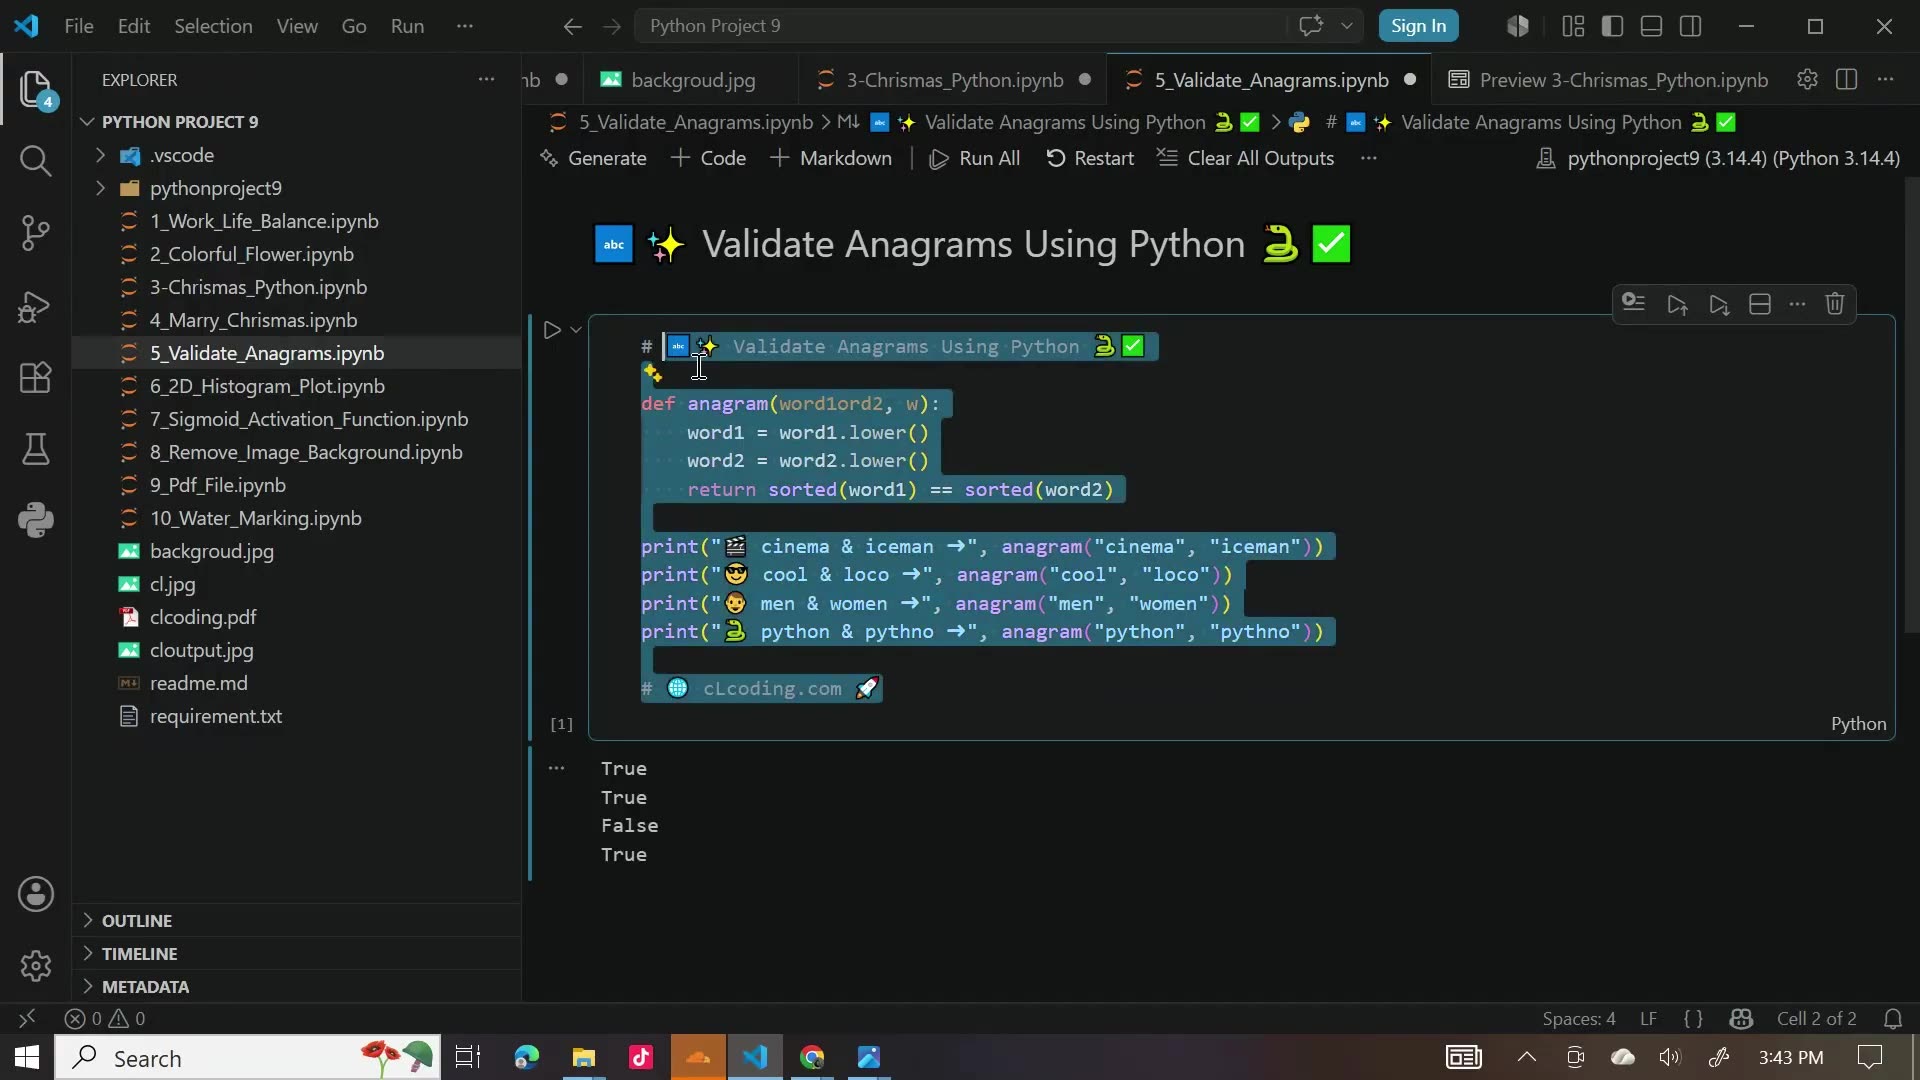The image size is (1920, 1080).
Task: Click Split Cell icon in cell toolbar
Action: click(1760, 304)
